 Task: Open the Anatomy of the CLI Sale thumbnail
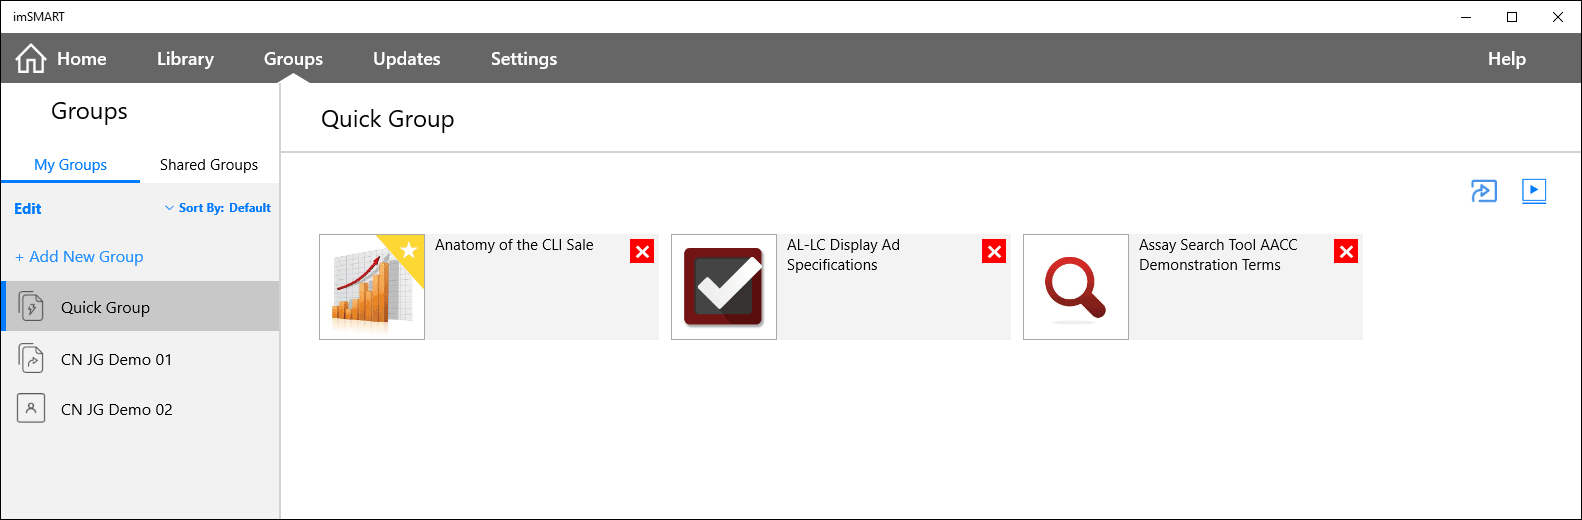point(372,287)
